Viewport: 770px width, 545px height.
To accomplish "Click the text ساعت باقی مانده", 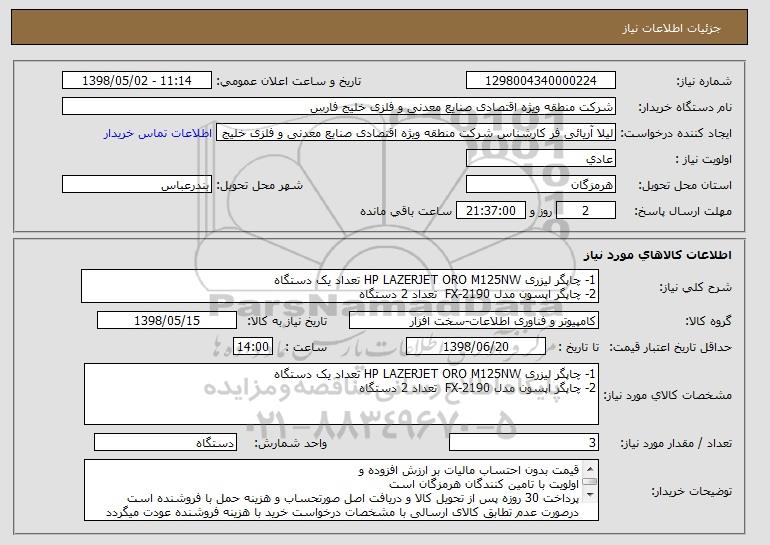I will [x=406, y=211].
